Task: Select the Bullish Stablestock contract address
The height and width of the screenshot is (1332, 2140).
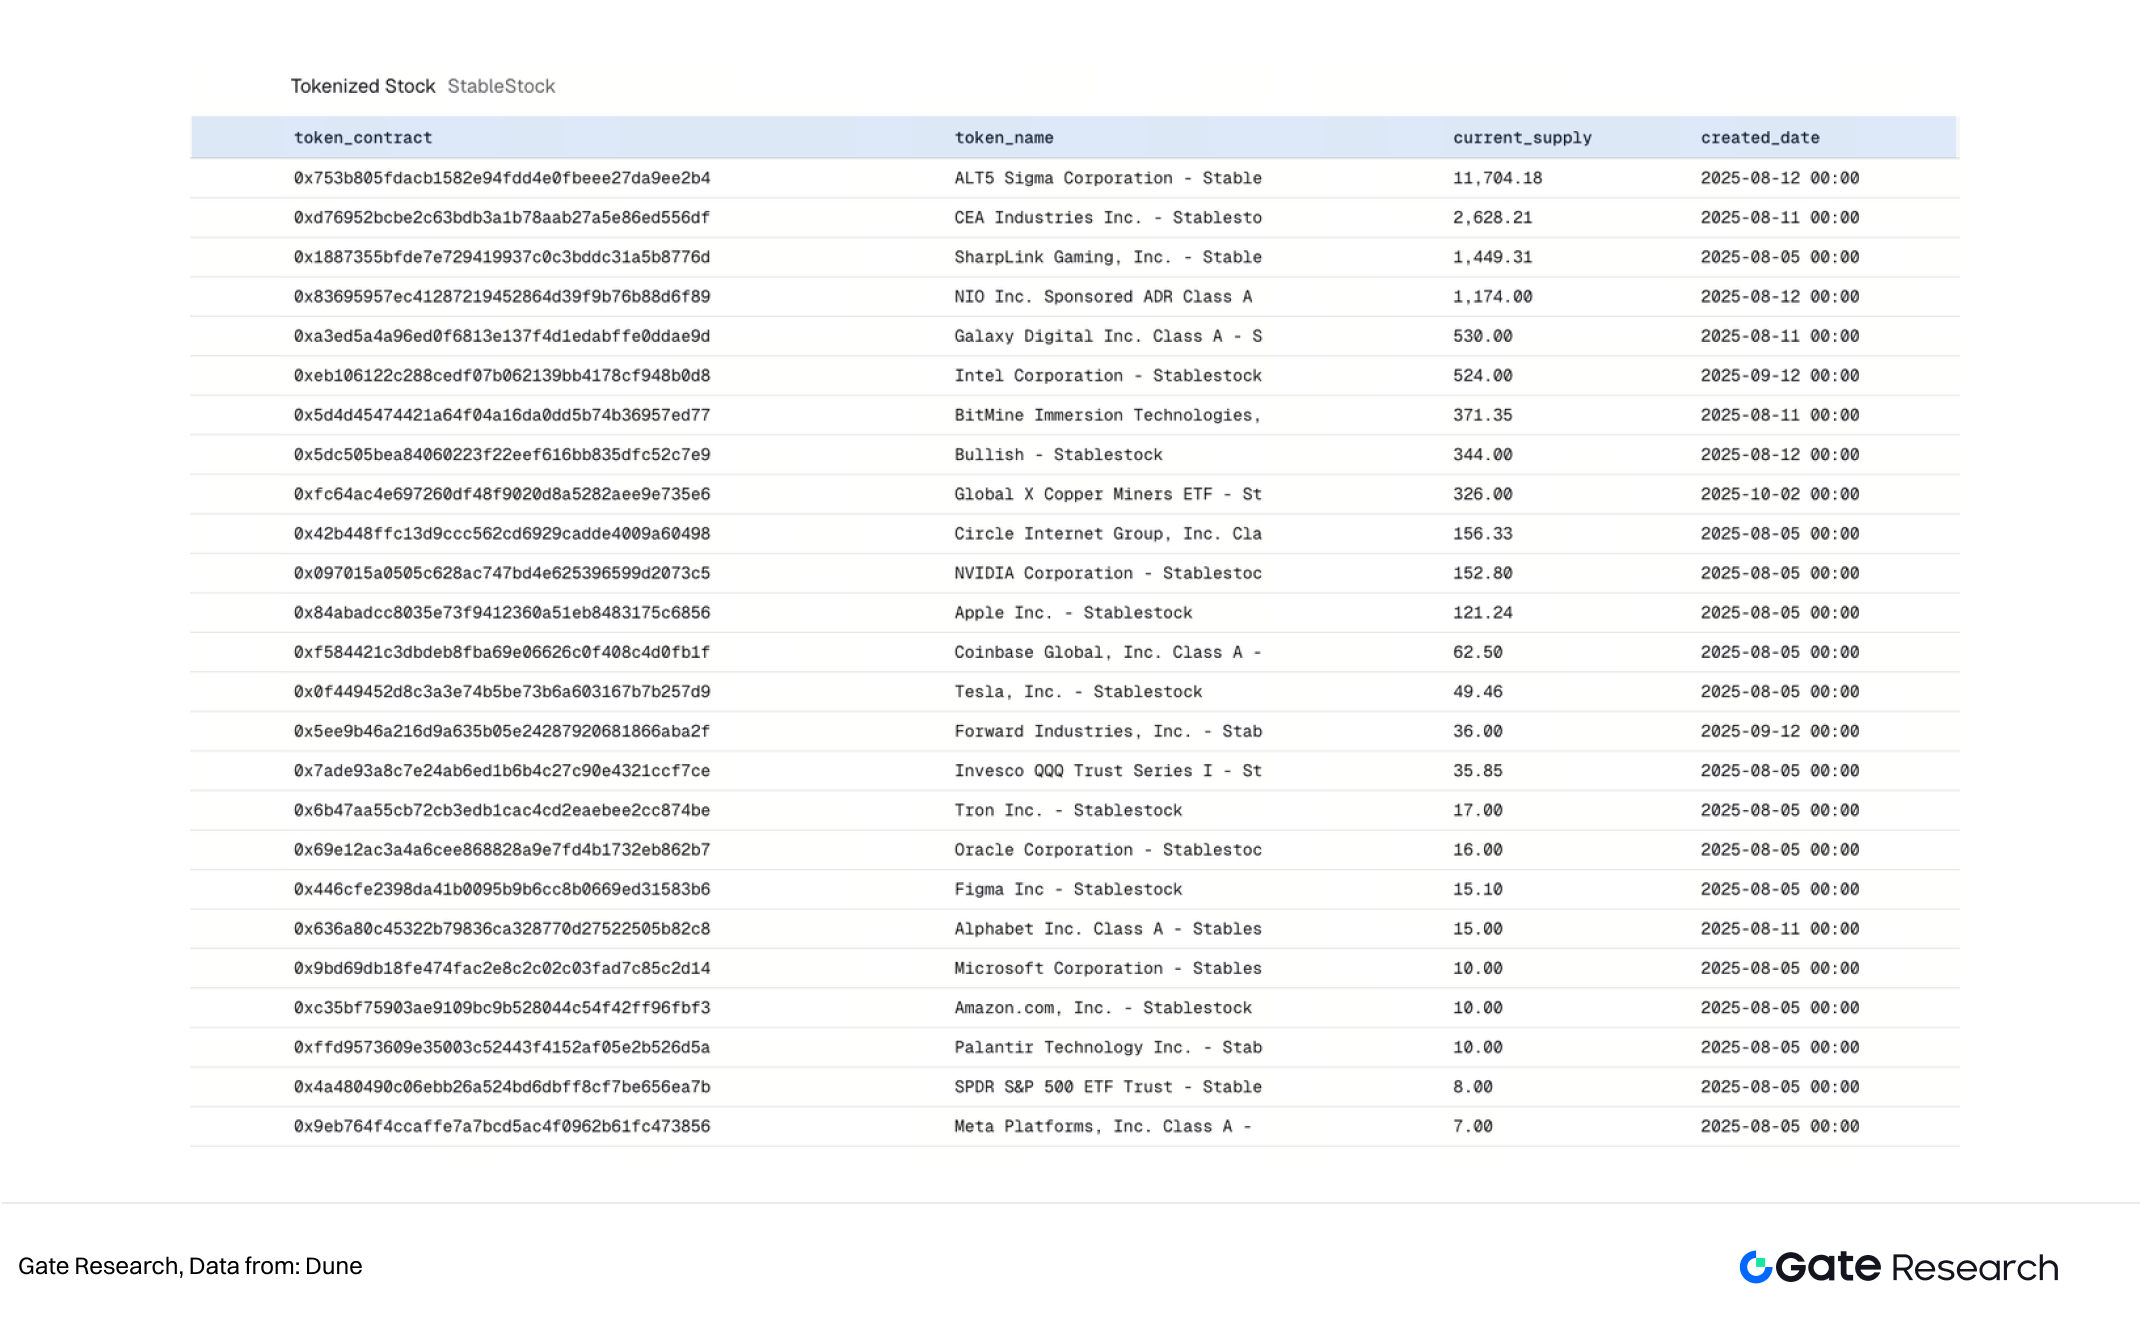Action: [x=501, y=455]
